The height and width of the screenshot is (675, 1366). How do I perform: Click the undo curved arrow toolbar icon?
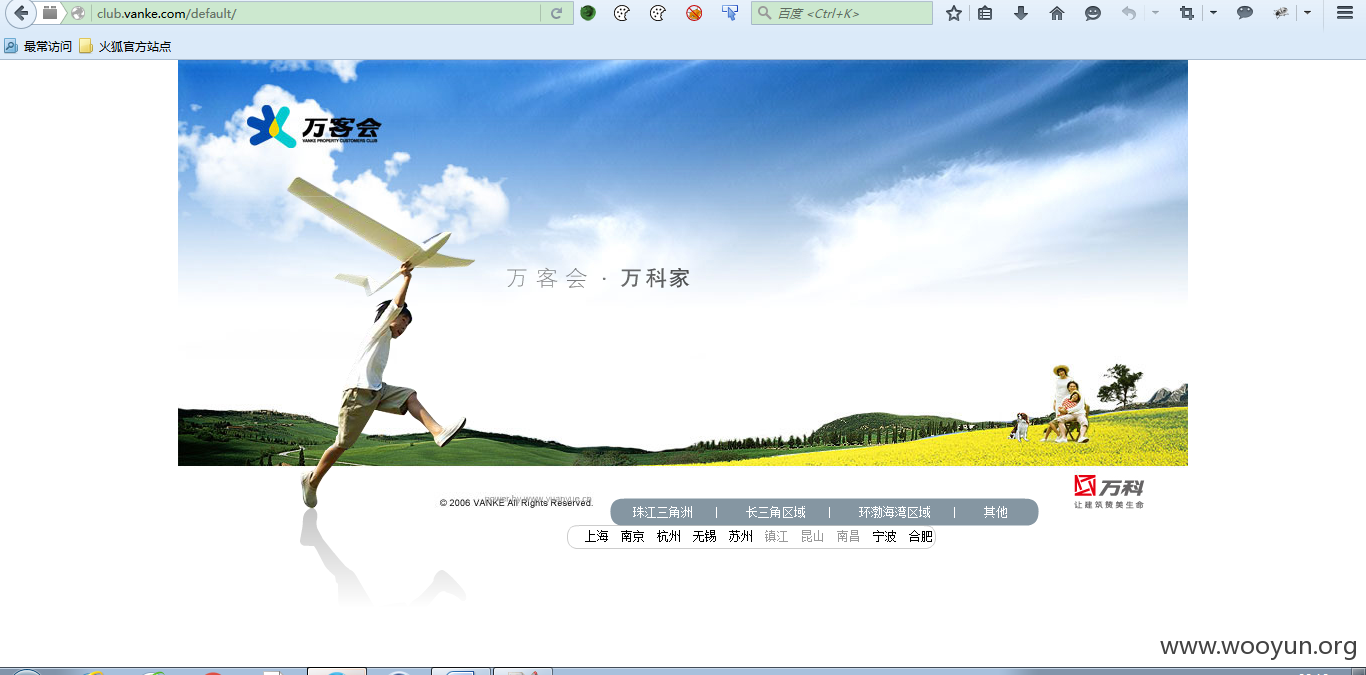[x=1129, y=13]
